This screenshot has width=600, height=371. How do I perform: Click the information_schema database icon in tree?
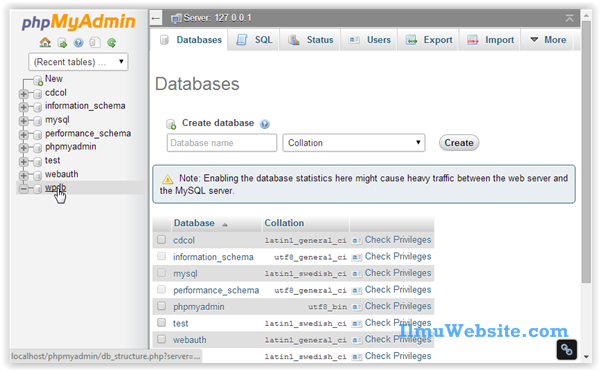[37, 107]
